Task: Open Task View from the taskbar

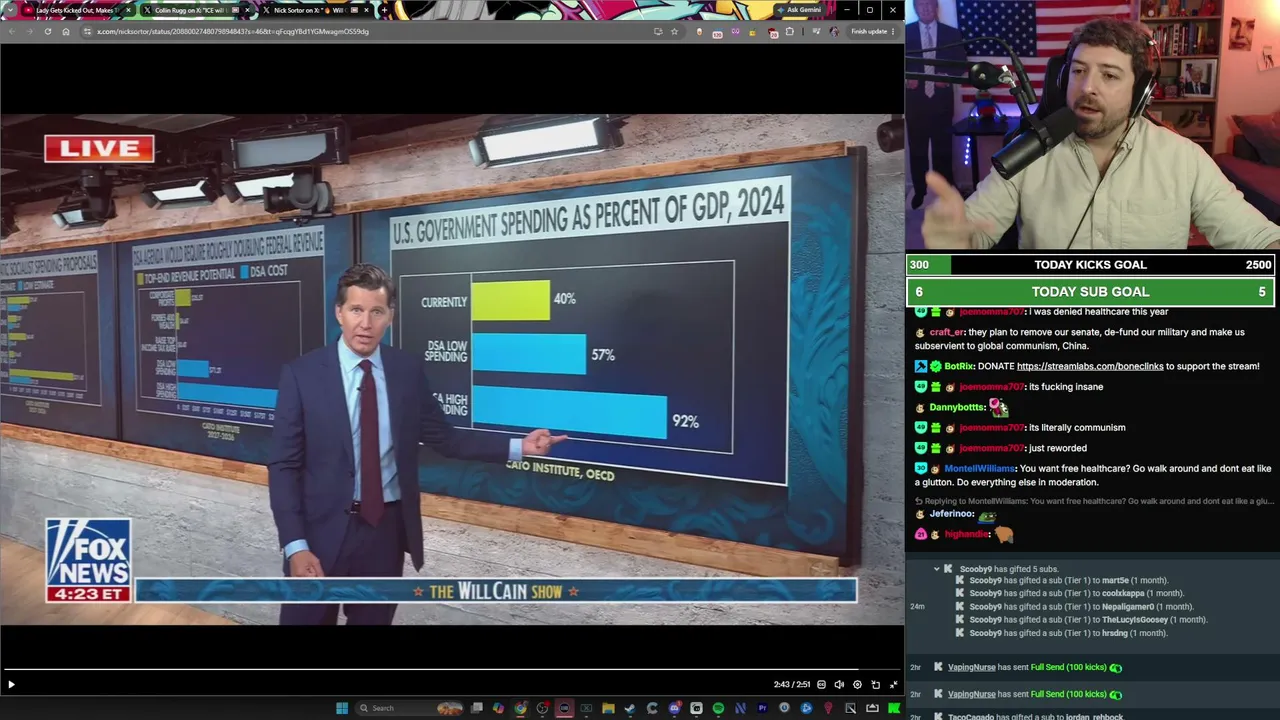Action: click(x=477, y=708)
